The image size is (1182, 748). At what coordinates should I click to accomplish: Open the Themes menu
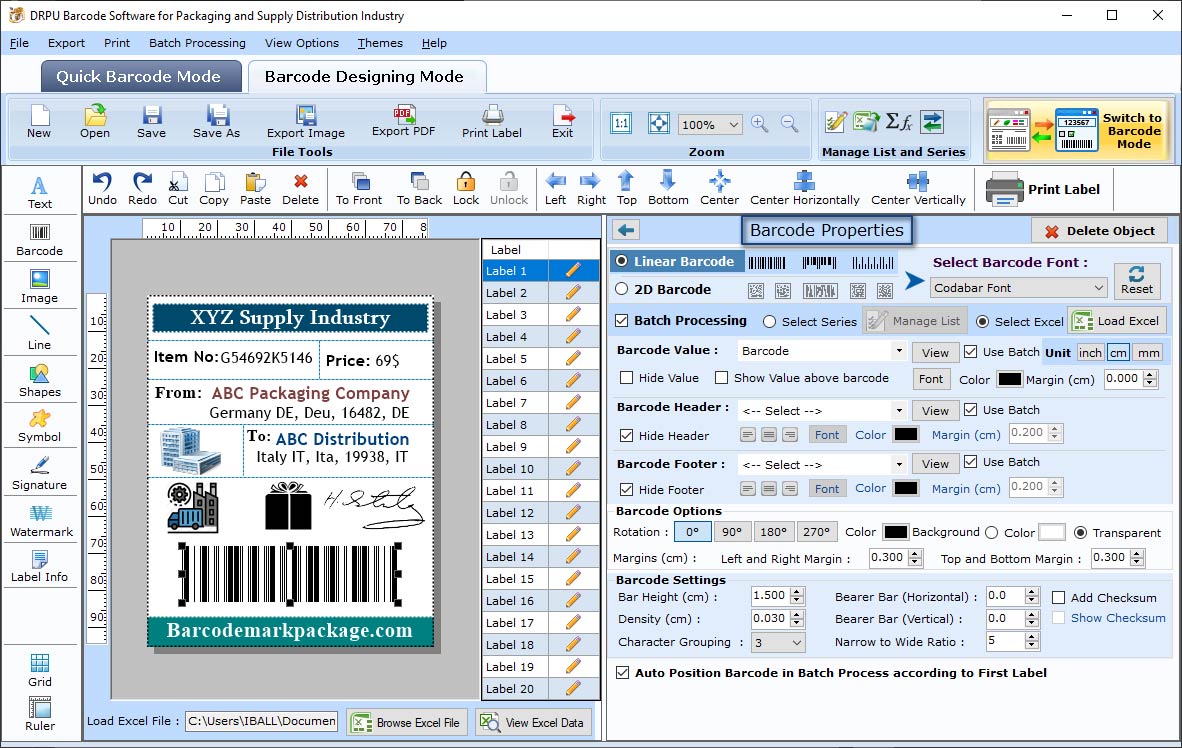point(379,43)
